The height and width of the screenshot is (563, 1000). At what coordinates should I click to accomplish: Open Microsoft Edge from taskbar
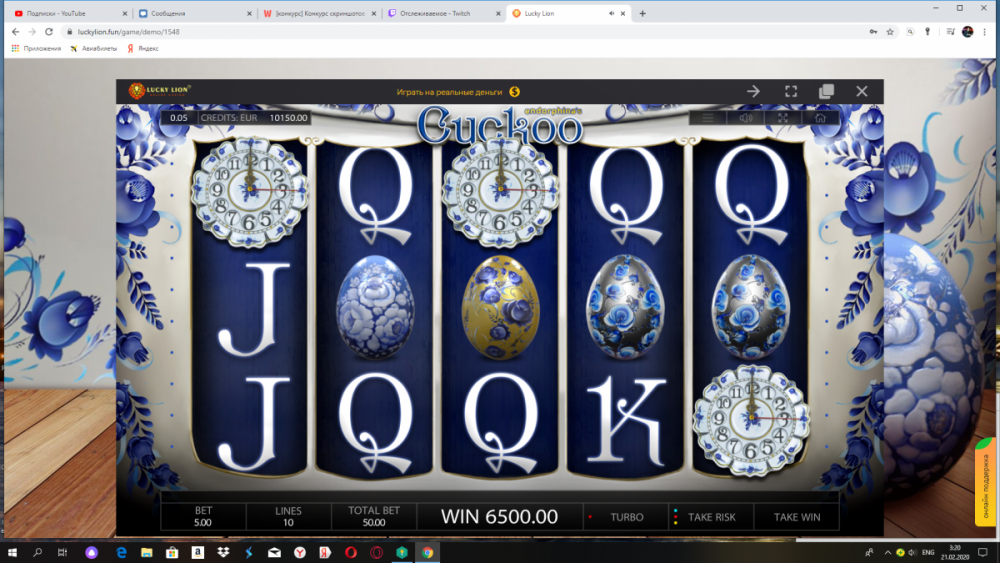[121, 552]
